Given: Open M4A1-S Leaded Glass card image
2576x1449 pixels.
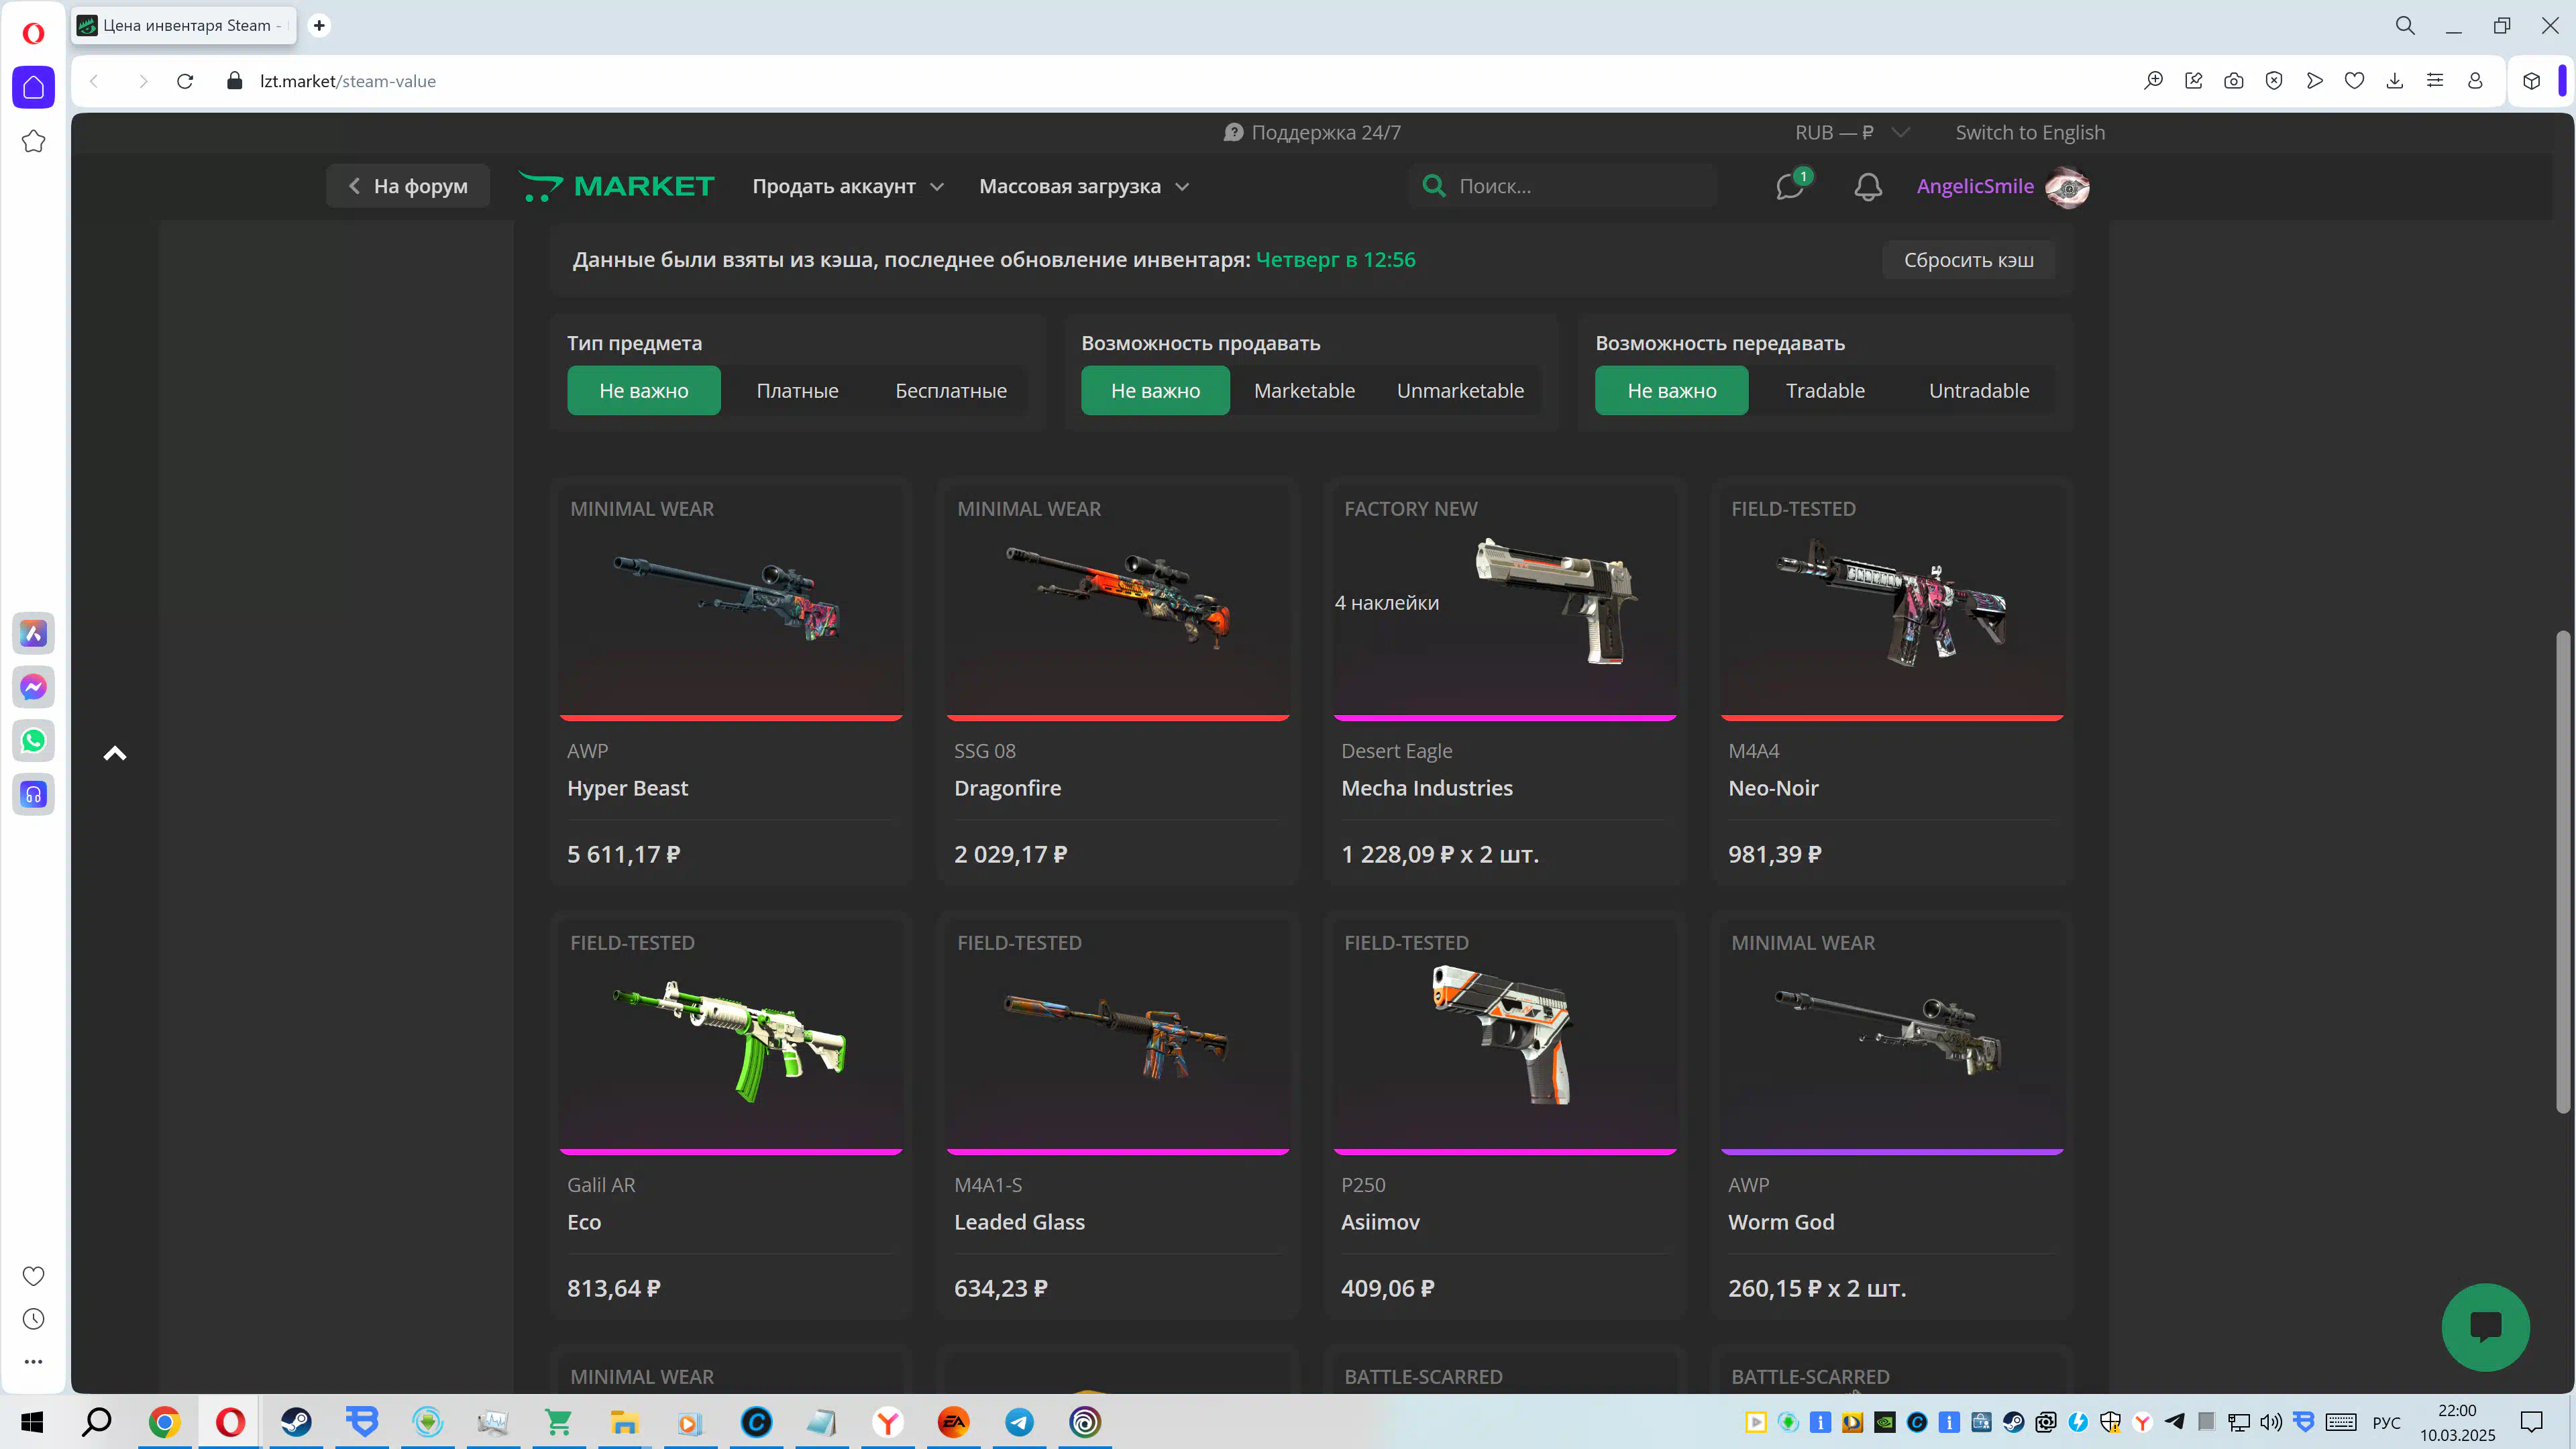Looking at the screenshot, I should (x=1118, y=1036).
